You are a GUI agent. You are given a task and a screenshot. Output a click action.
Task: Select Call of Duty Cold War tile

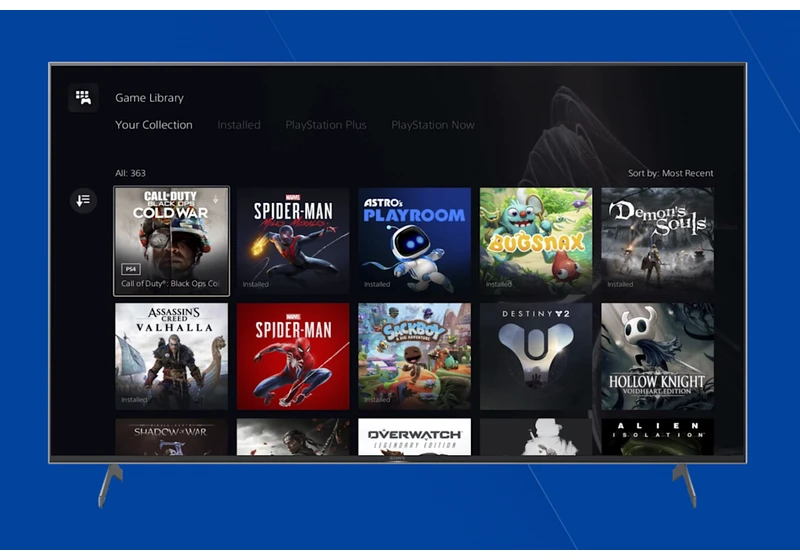coord(171,241)
